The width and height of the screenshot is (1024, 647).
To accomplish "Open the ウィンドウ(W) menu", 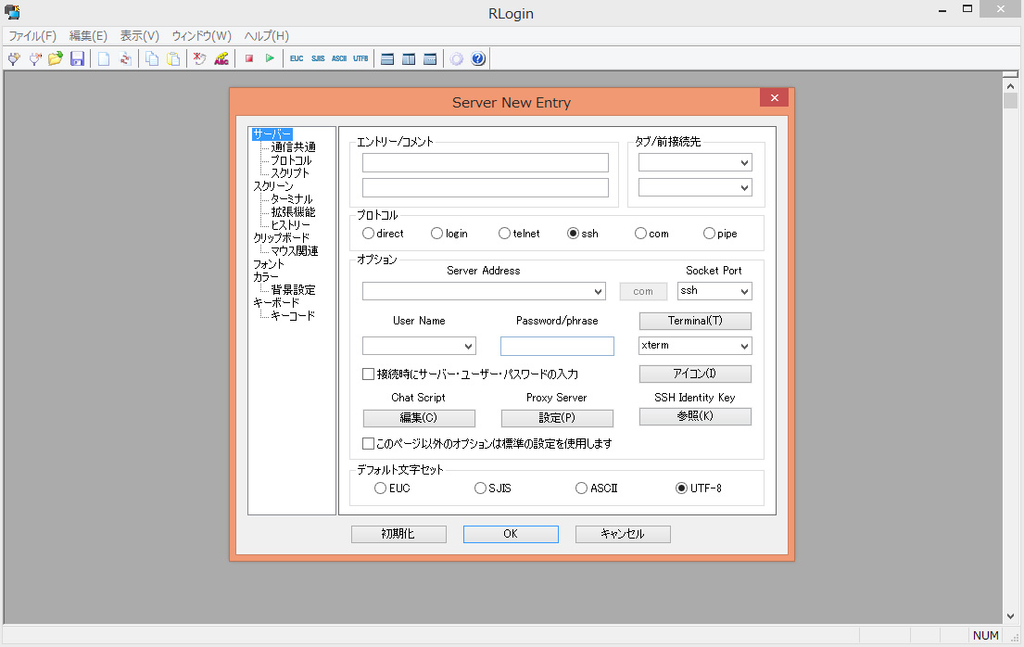I will (x=202, y=36).
